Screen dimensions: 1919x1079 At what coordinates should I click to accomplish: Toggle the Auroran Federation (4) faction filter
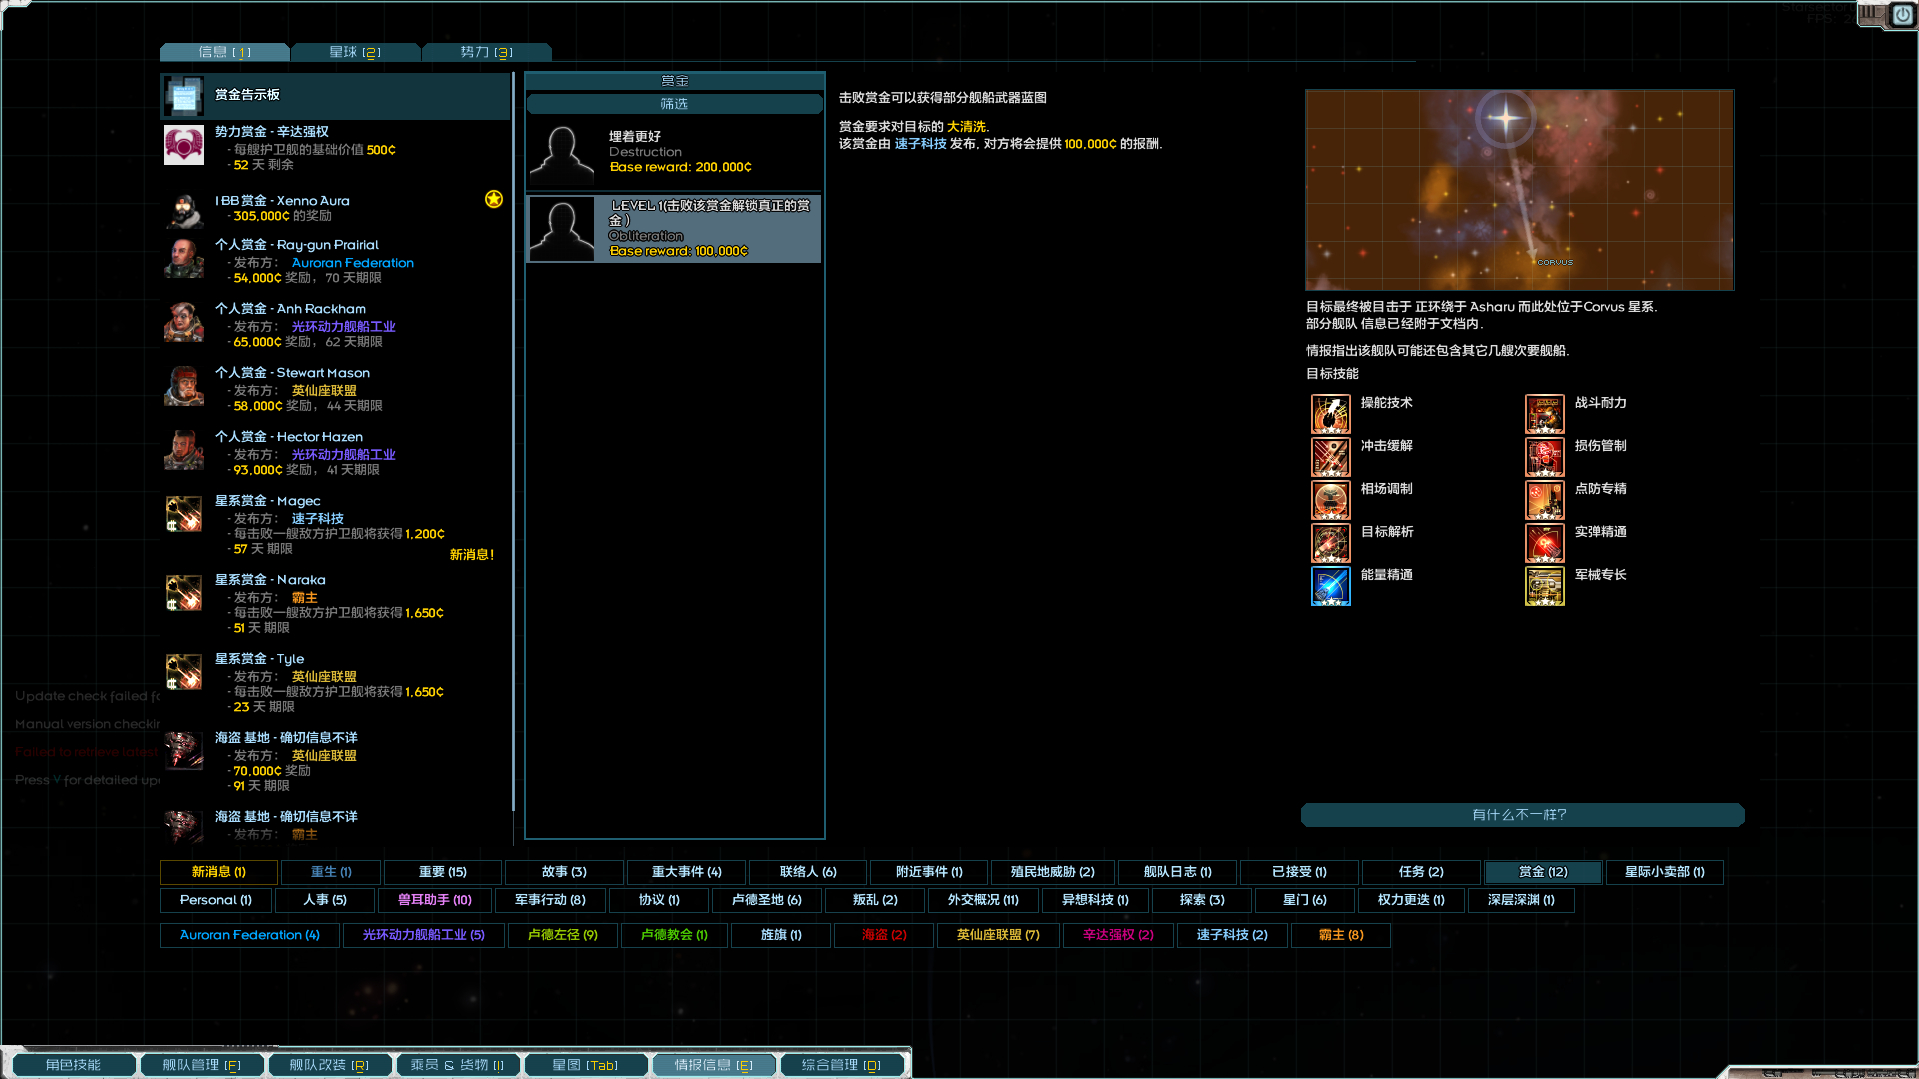249,935
